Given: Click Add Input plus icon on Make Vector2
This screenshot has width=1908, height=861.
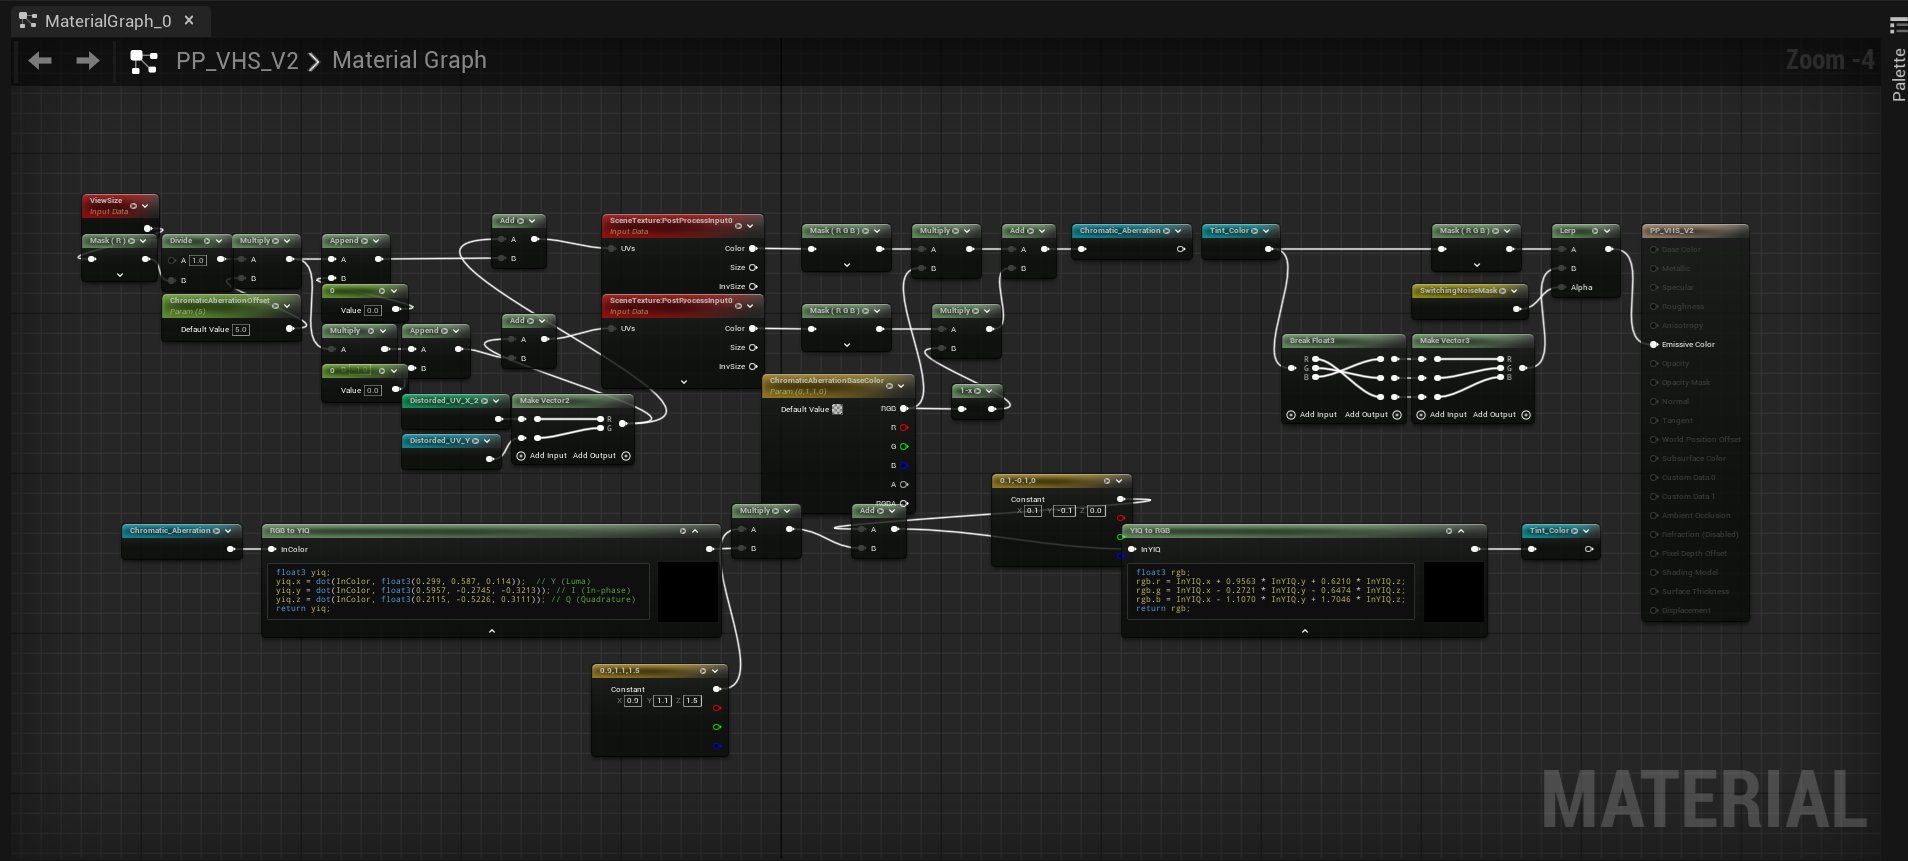Looking at the screenshot, I should (x=521, y=456).
